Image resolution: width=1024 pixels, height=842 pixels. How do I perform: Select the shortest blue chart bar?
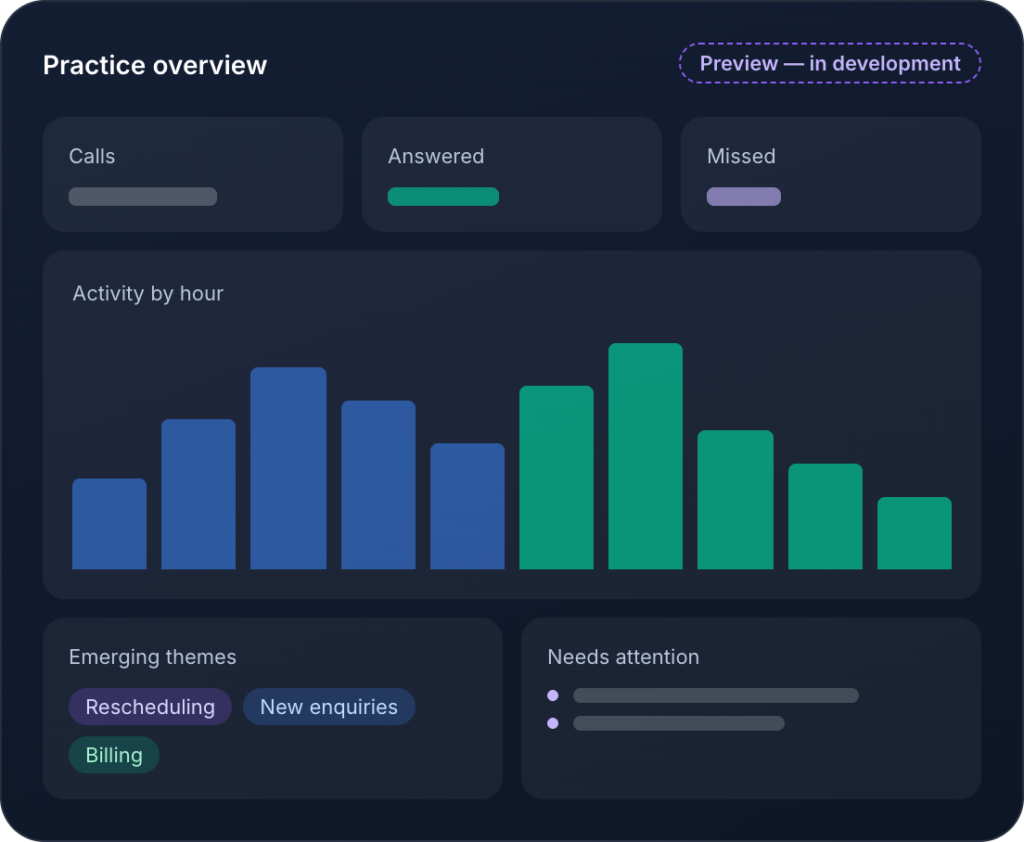[x=109, y=524]
